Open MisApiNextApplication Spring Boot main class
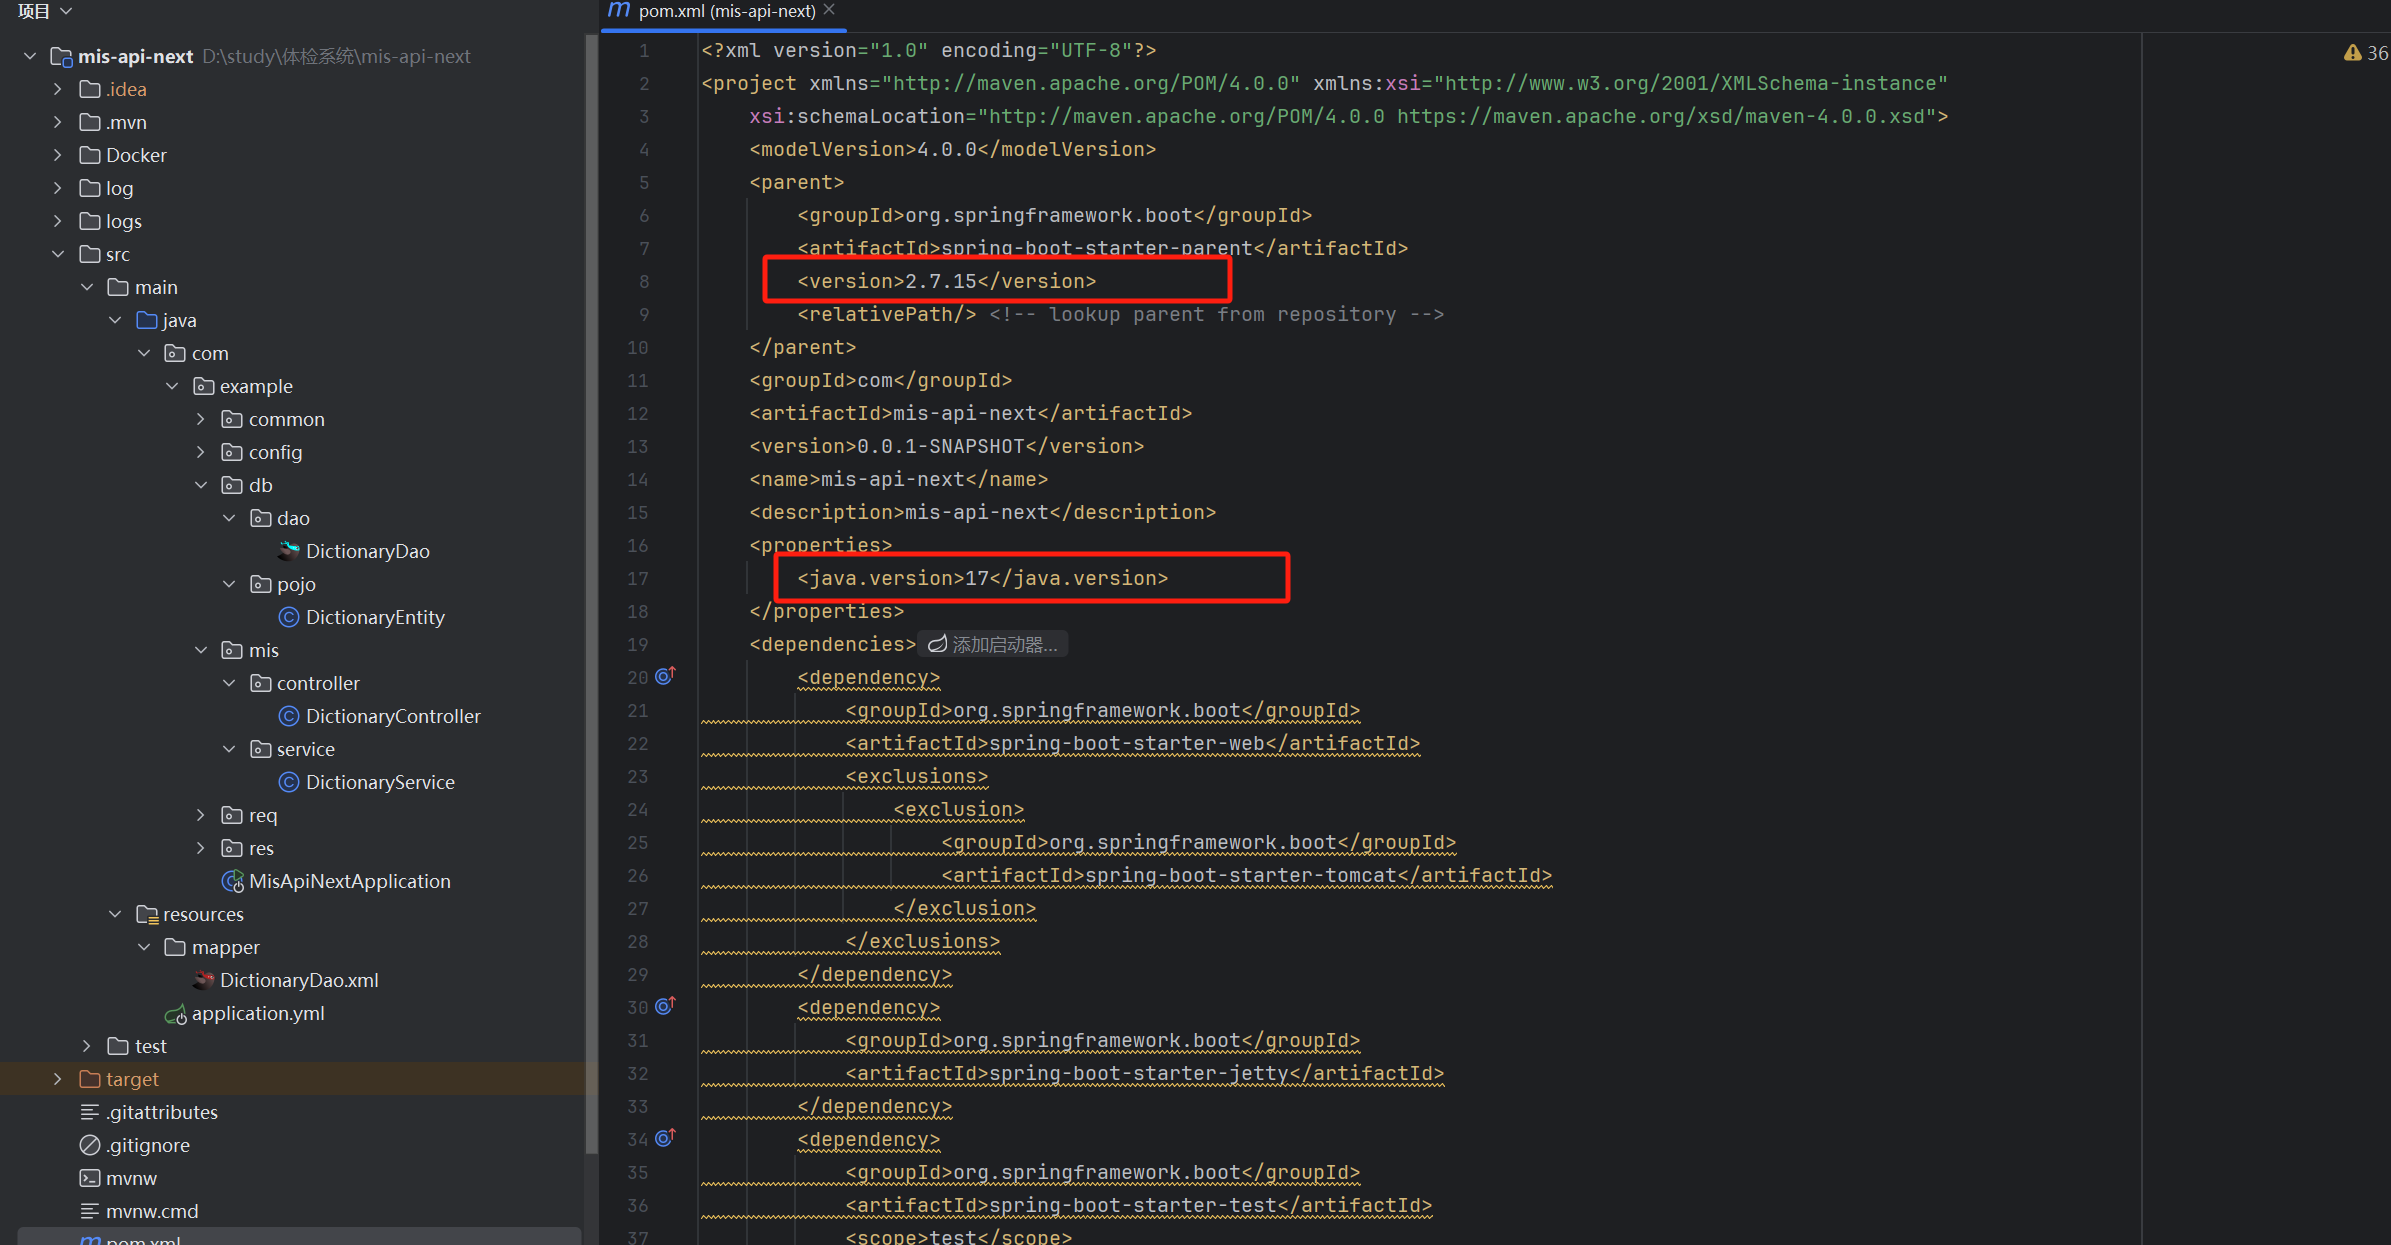 pyautogui.click(x=349, y=881)
